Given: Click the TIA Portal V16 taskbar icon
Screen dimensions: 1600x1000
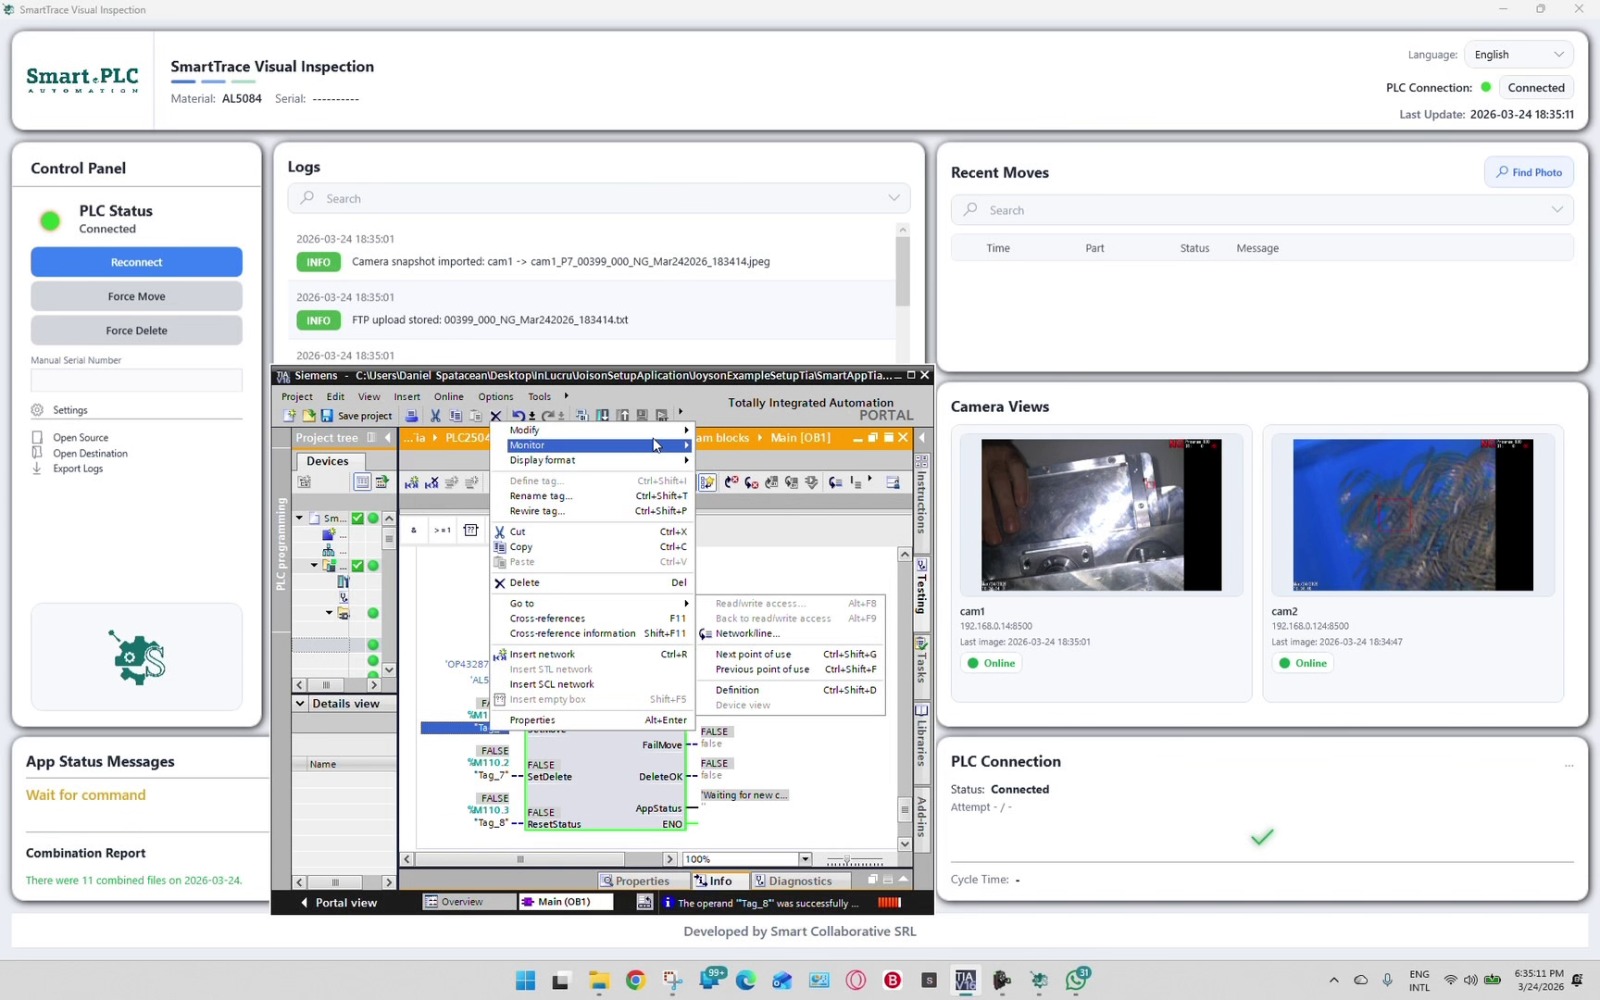Looking at the screenshot, I should [x=965, y=980].
